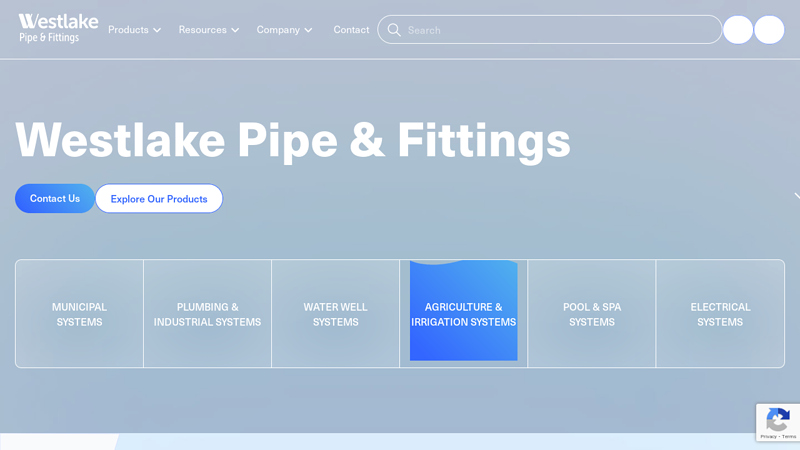Image resolution: width=800 pixels, height=450 pixels.
Task: Click the reCAPTCHA badge icon
Action: (x=778, y=420)
